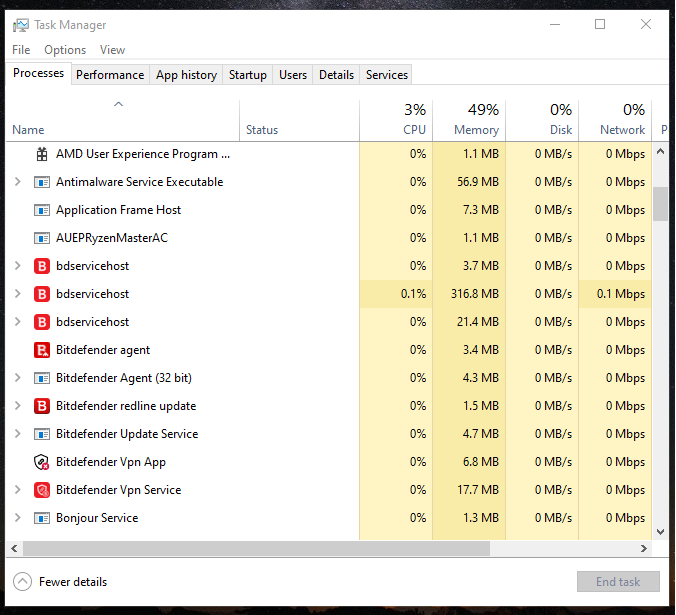Click horizontal scroll right arrow

tap(644, 548)
